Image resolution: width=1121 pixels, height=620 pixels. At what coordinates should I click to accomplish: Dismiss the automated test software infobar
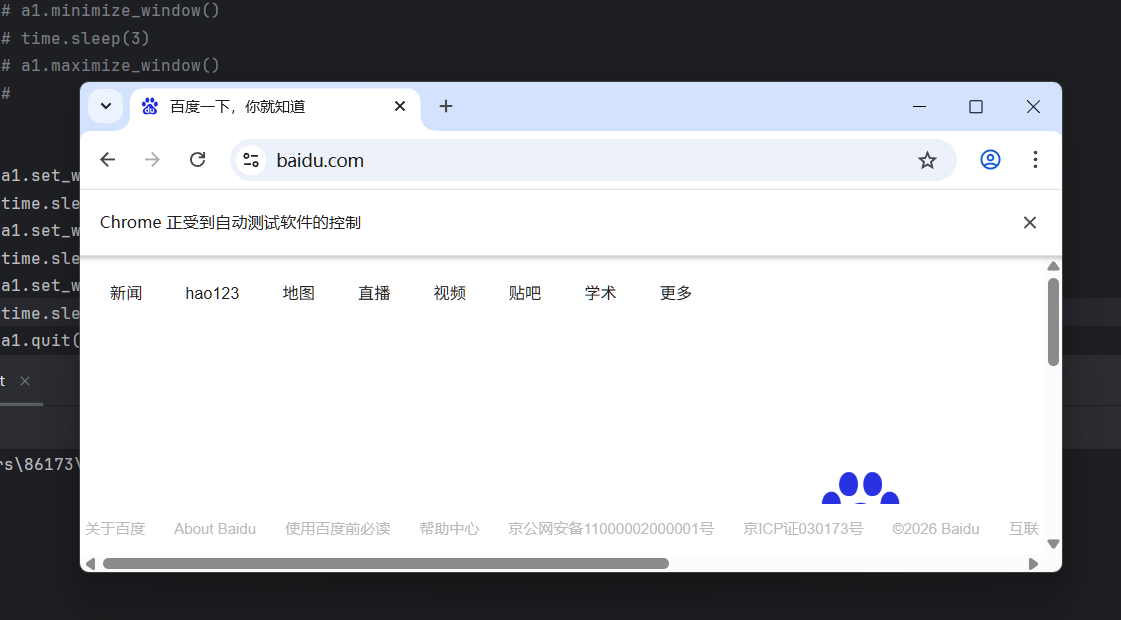click(1029, 222)
